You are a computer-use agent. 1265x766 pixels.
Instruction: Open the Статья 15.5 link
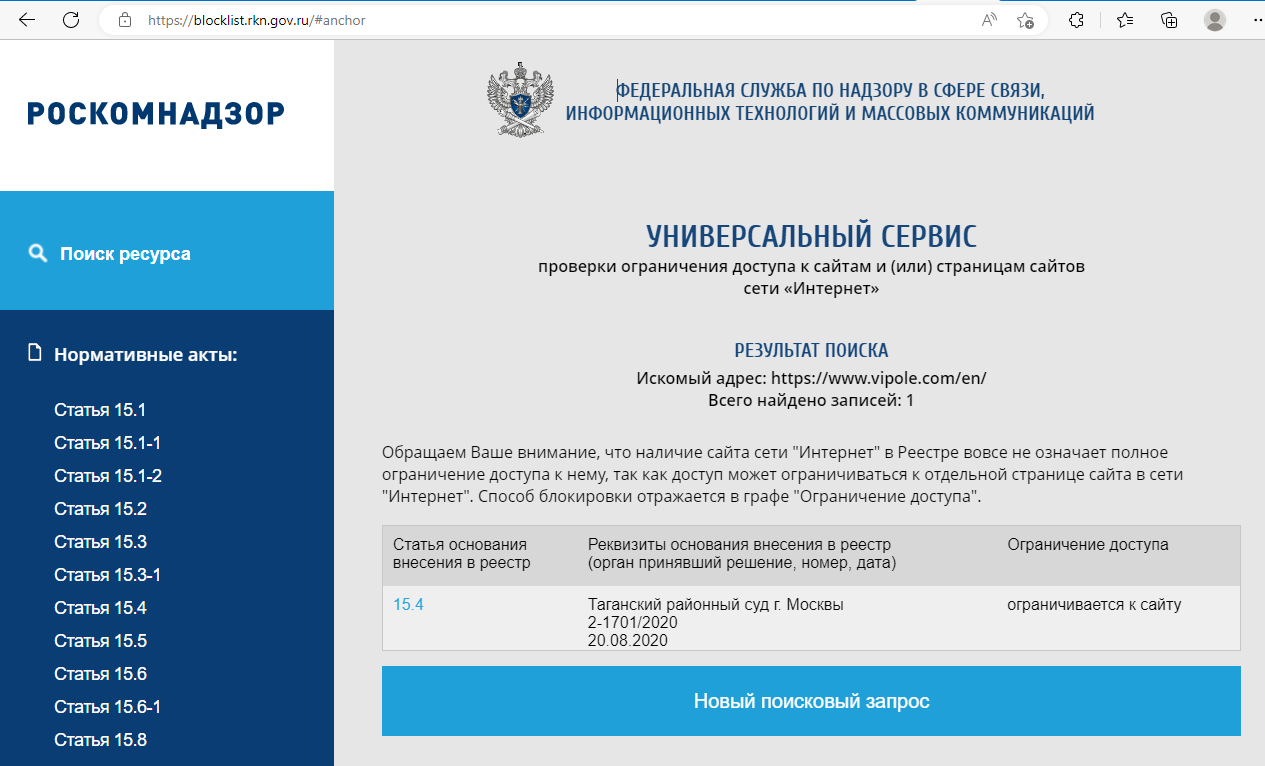[100, 641]
